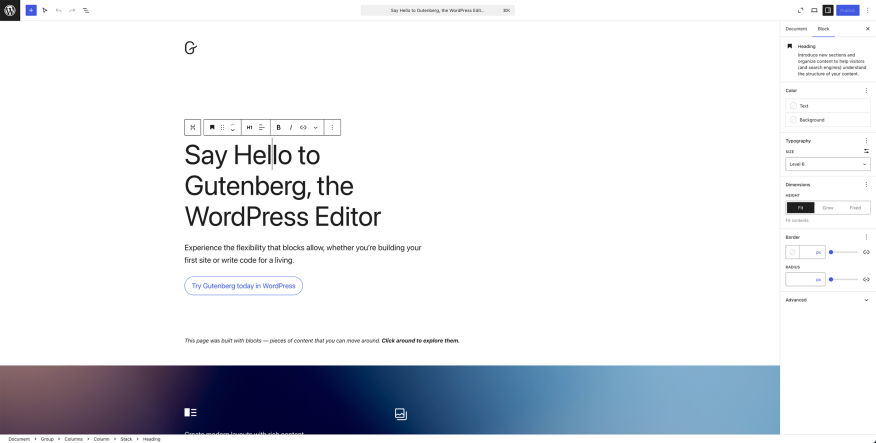
Task: Click the border color swatch
Action: click(x=792, y=252)
